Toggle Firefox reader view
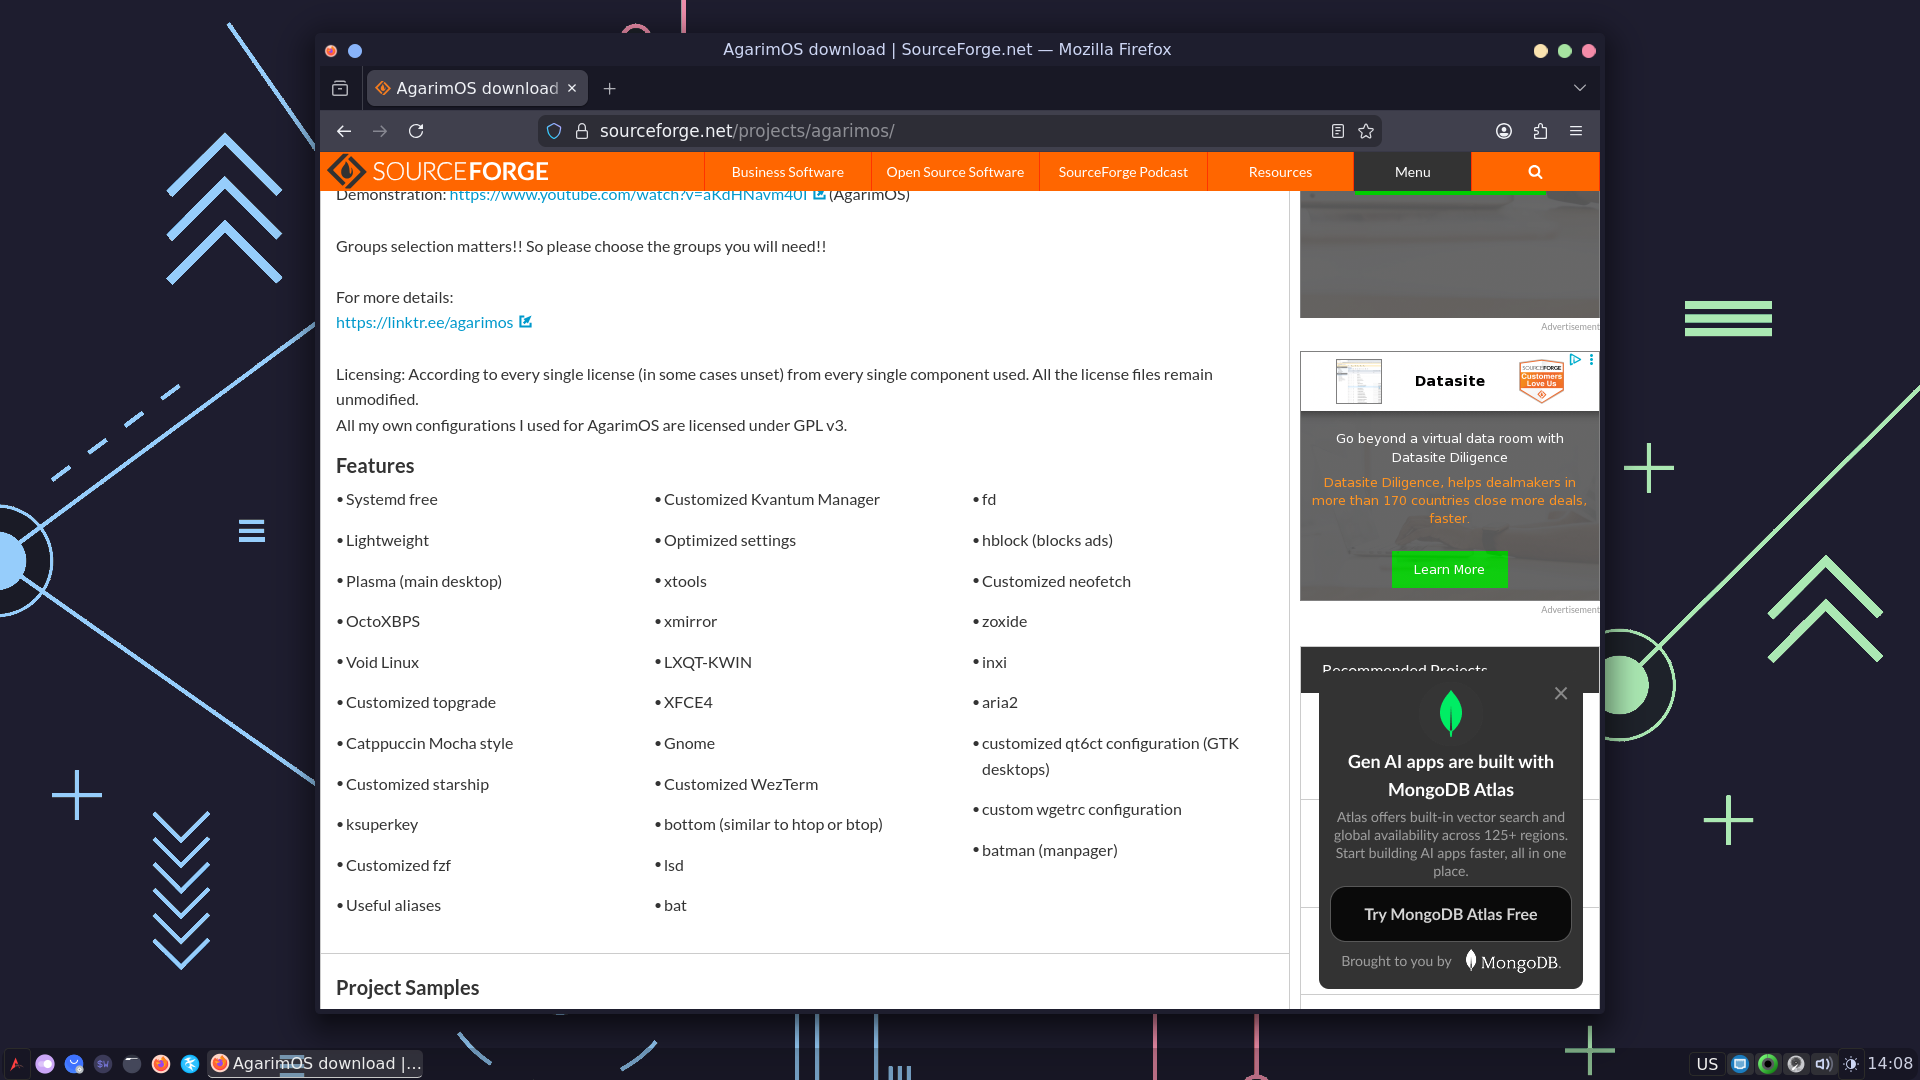 click(x=1338, y=131)
